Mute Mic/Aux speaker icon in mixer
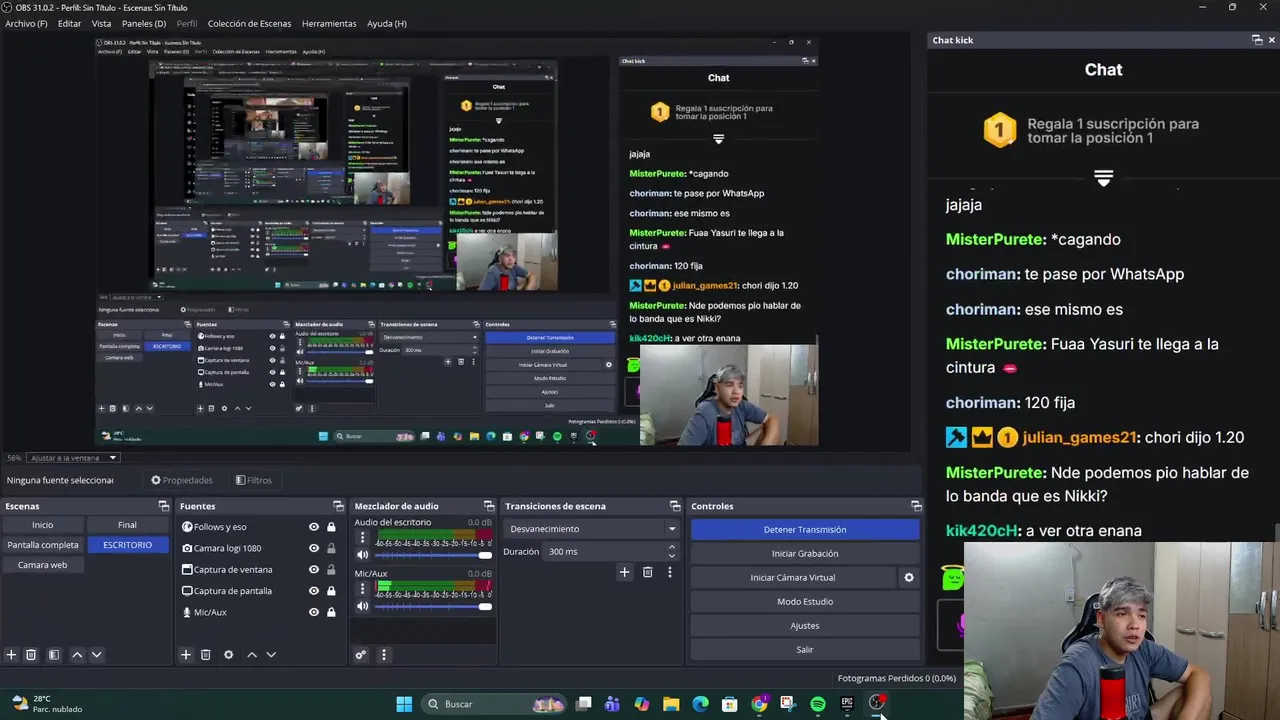This screenshot has width=1280, height=720. (x=362, y=606)
